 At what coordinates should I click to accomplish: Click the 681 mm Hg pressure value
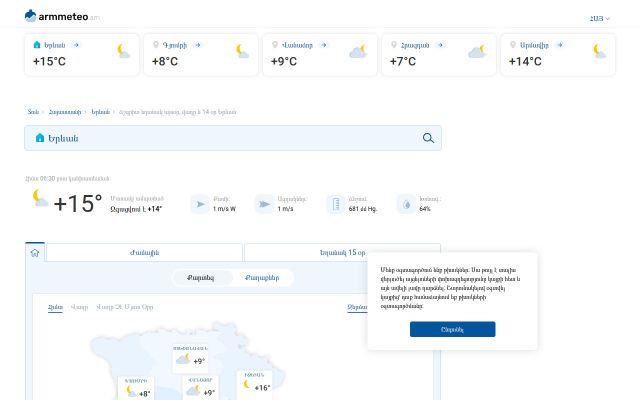click(x=362, y=209)
